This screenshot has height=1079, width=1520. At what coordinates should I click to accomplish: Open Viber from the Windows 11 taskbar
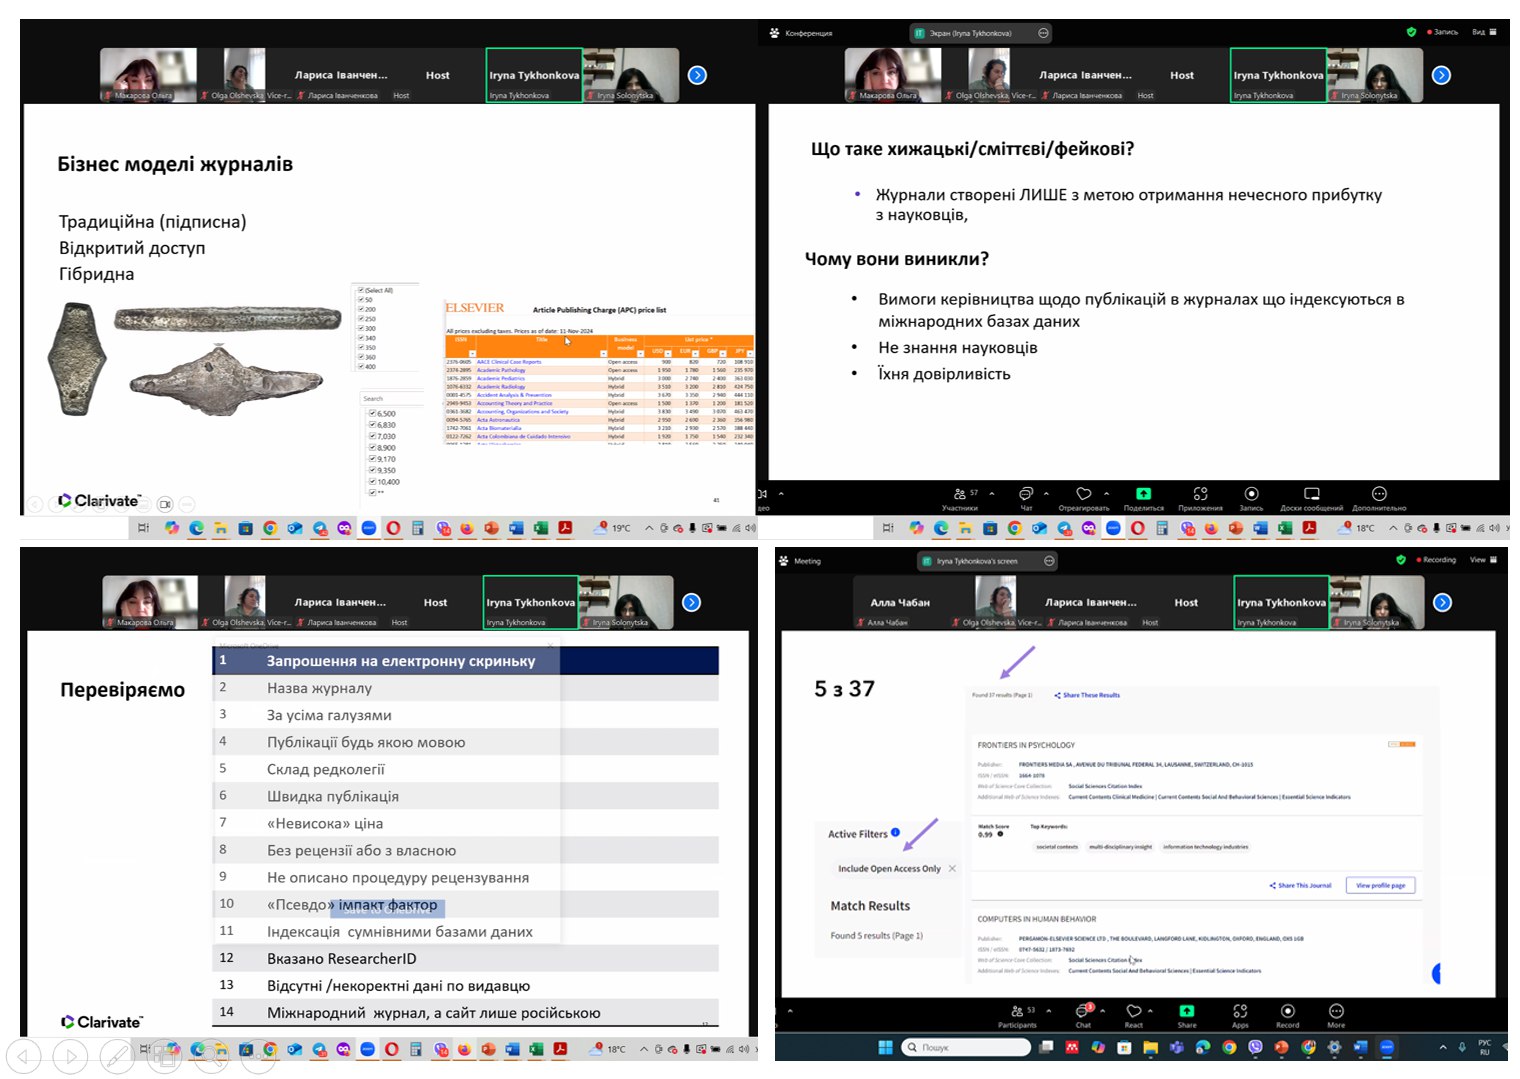coord(1255,1047)
